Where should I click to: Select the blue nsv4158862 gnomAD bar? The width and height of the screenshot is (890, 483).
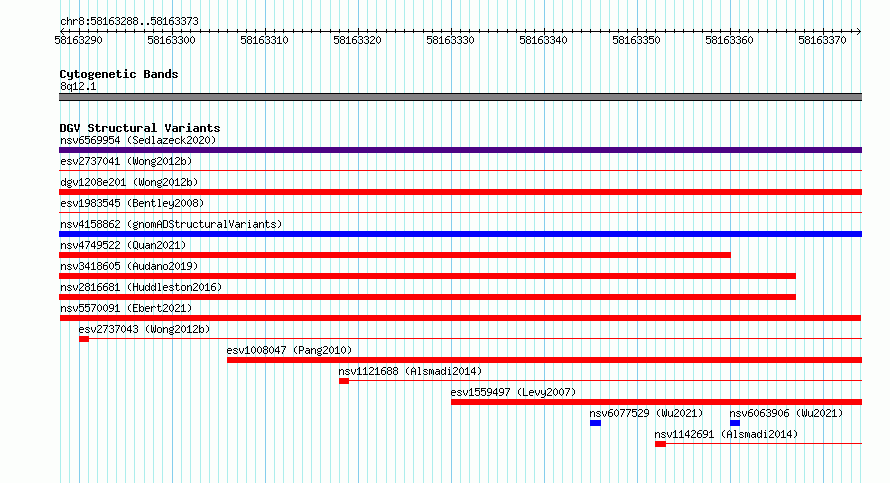click(x=460, y=234)
